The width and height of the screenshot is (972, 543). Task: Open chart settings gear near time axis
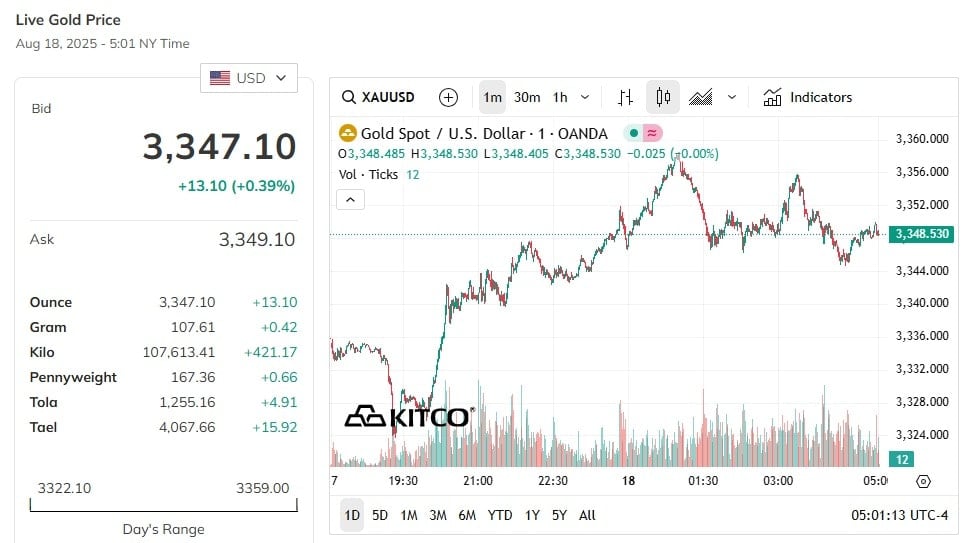923,481
